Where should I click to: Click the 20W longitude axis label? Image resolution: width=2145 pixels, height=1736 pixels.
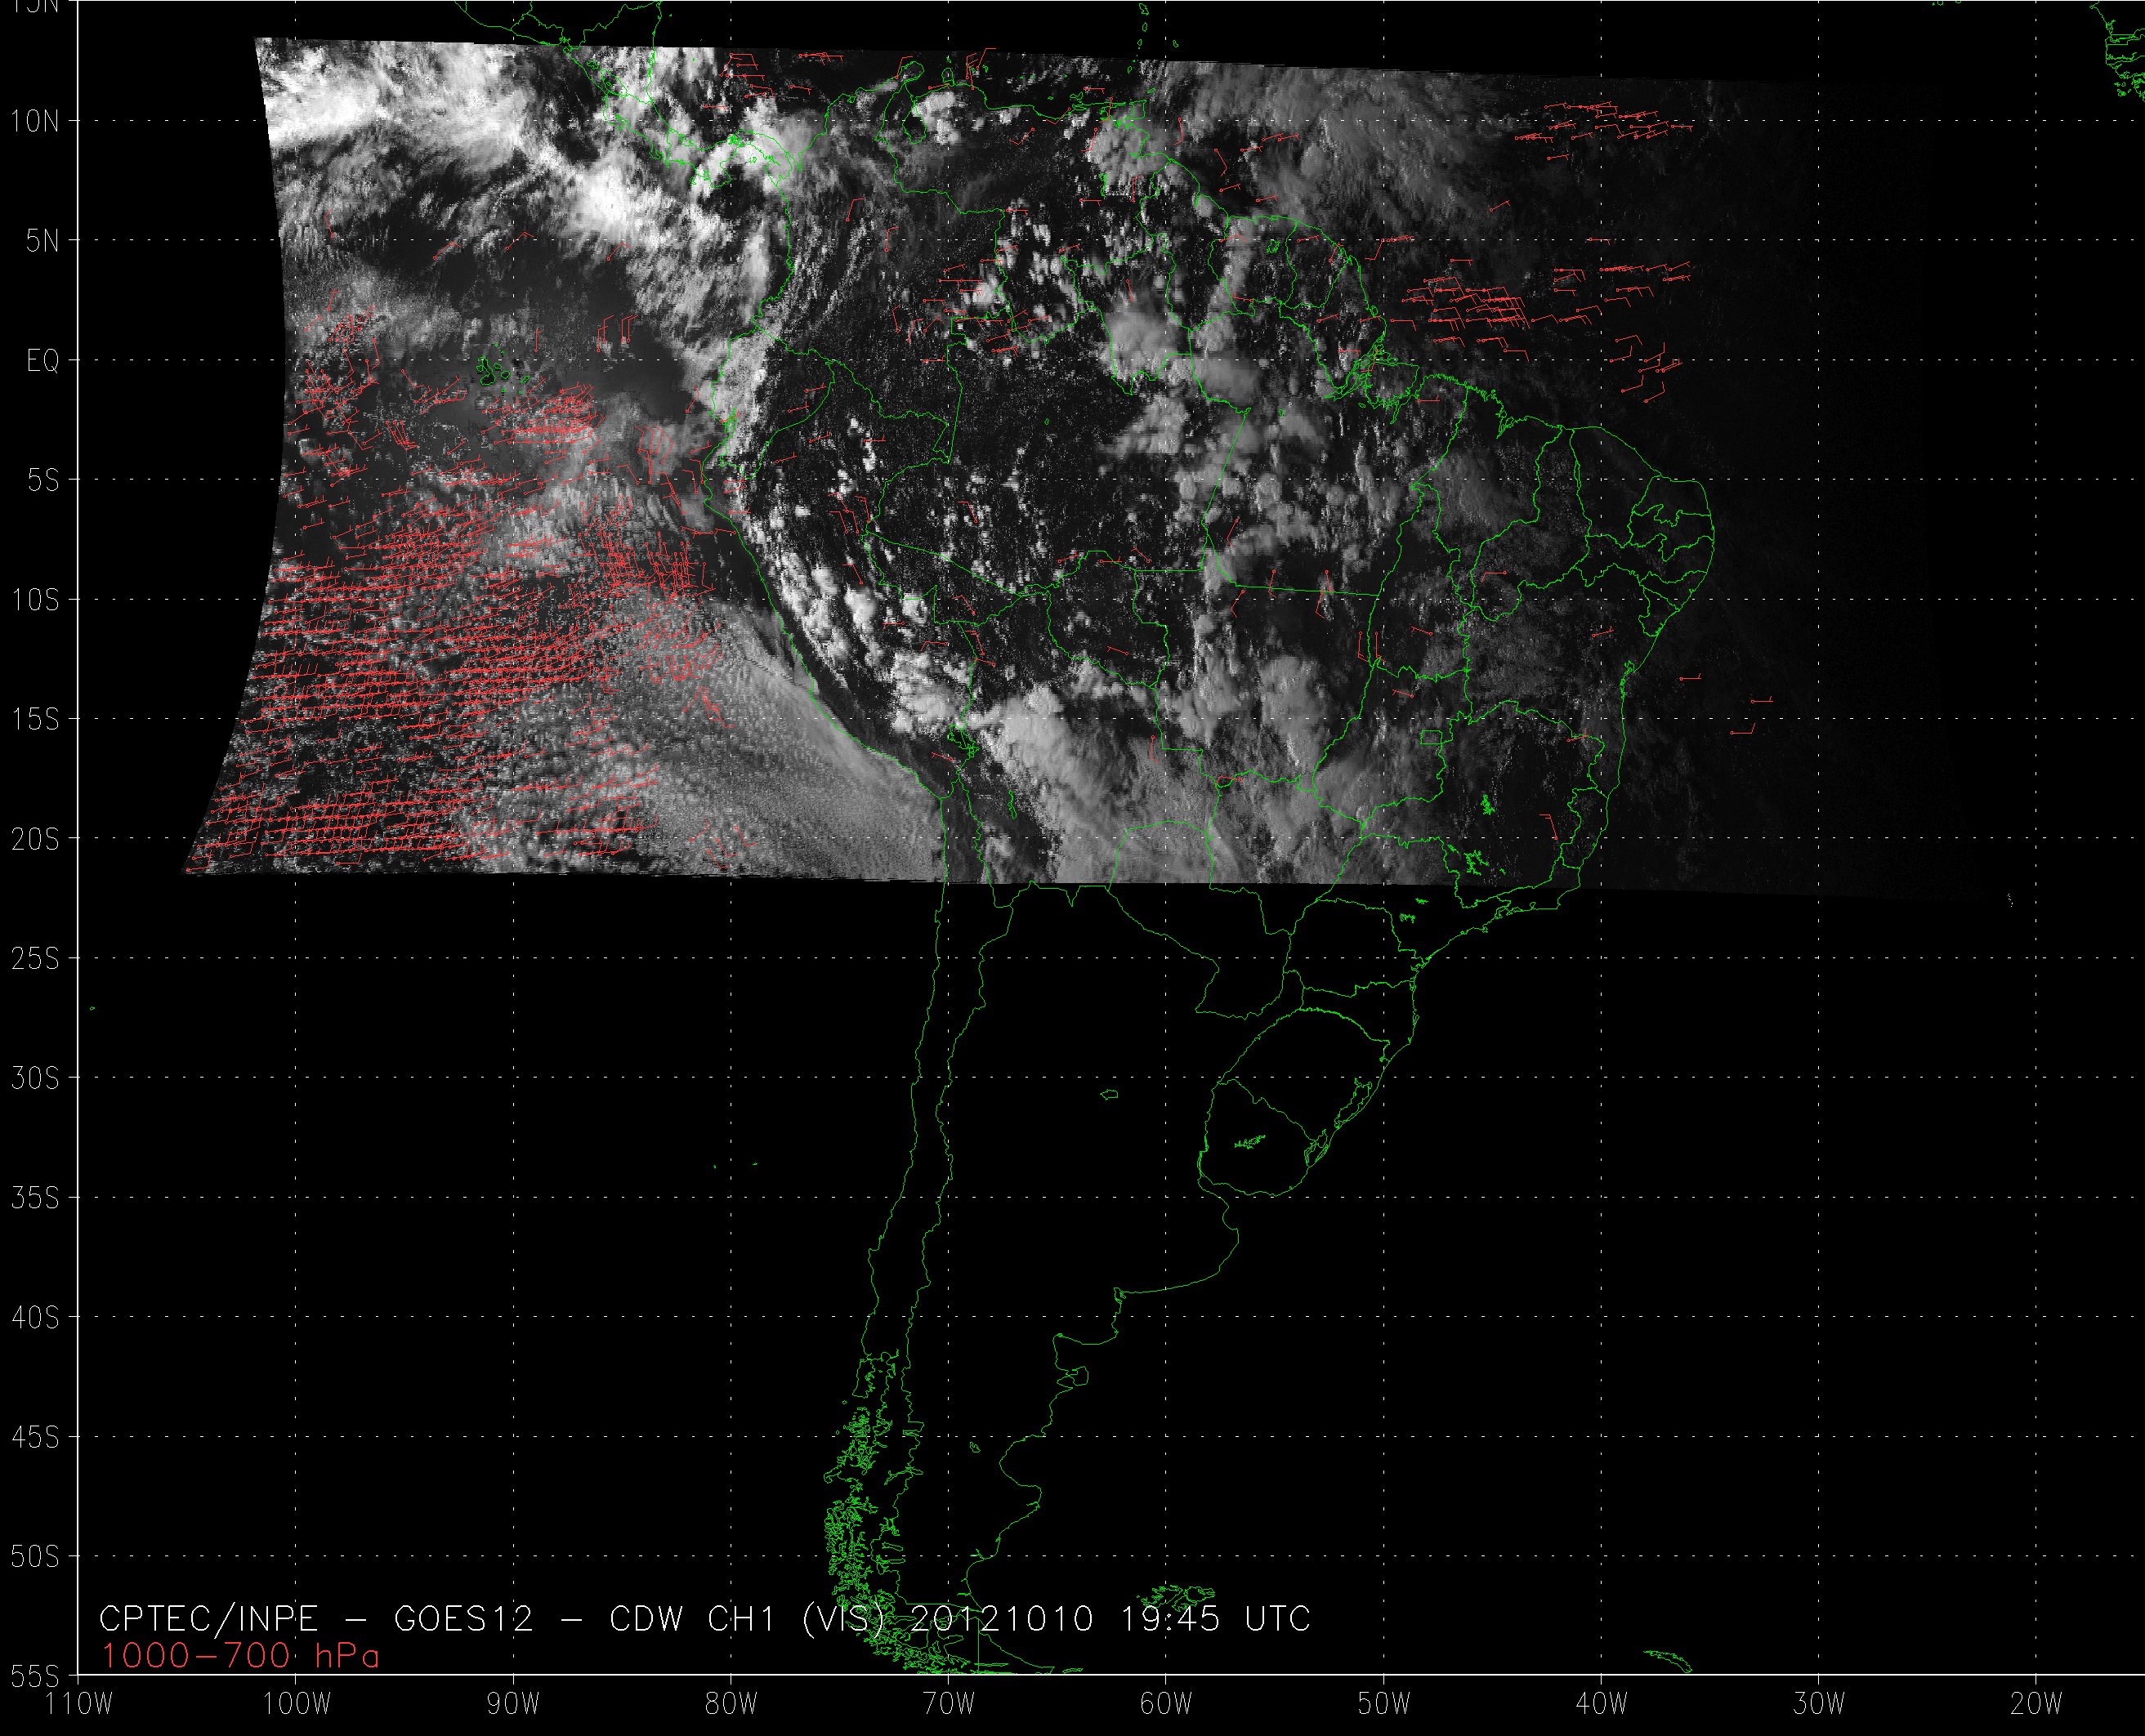2036,1702
